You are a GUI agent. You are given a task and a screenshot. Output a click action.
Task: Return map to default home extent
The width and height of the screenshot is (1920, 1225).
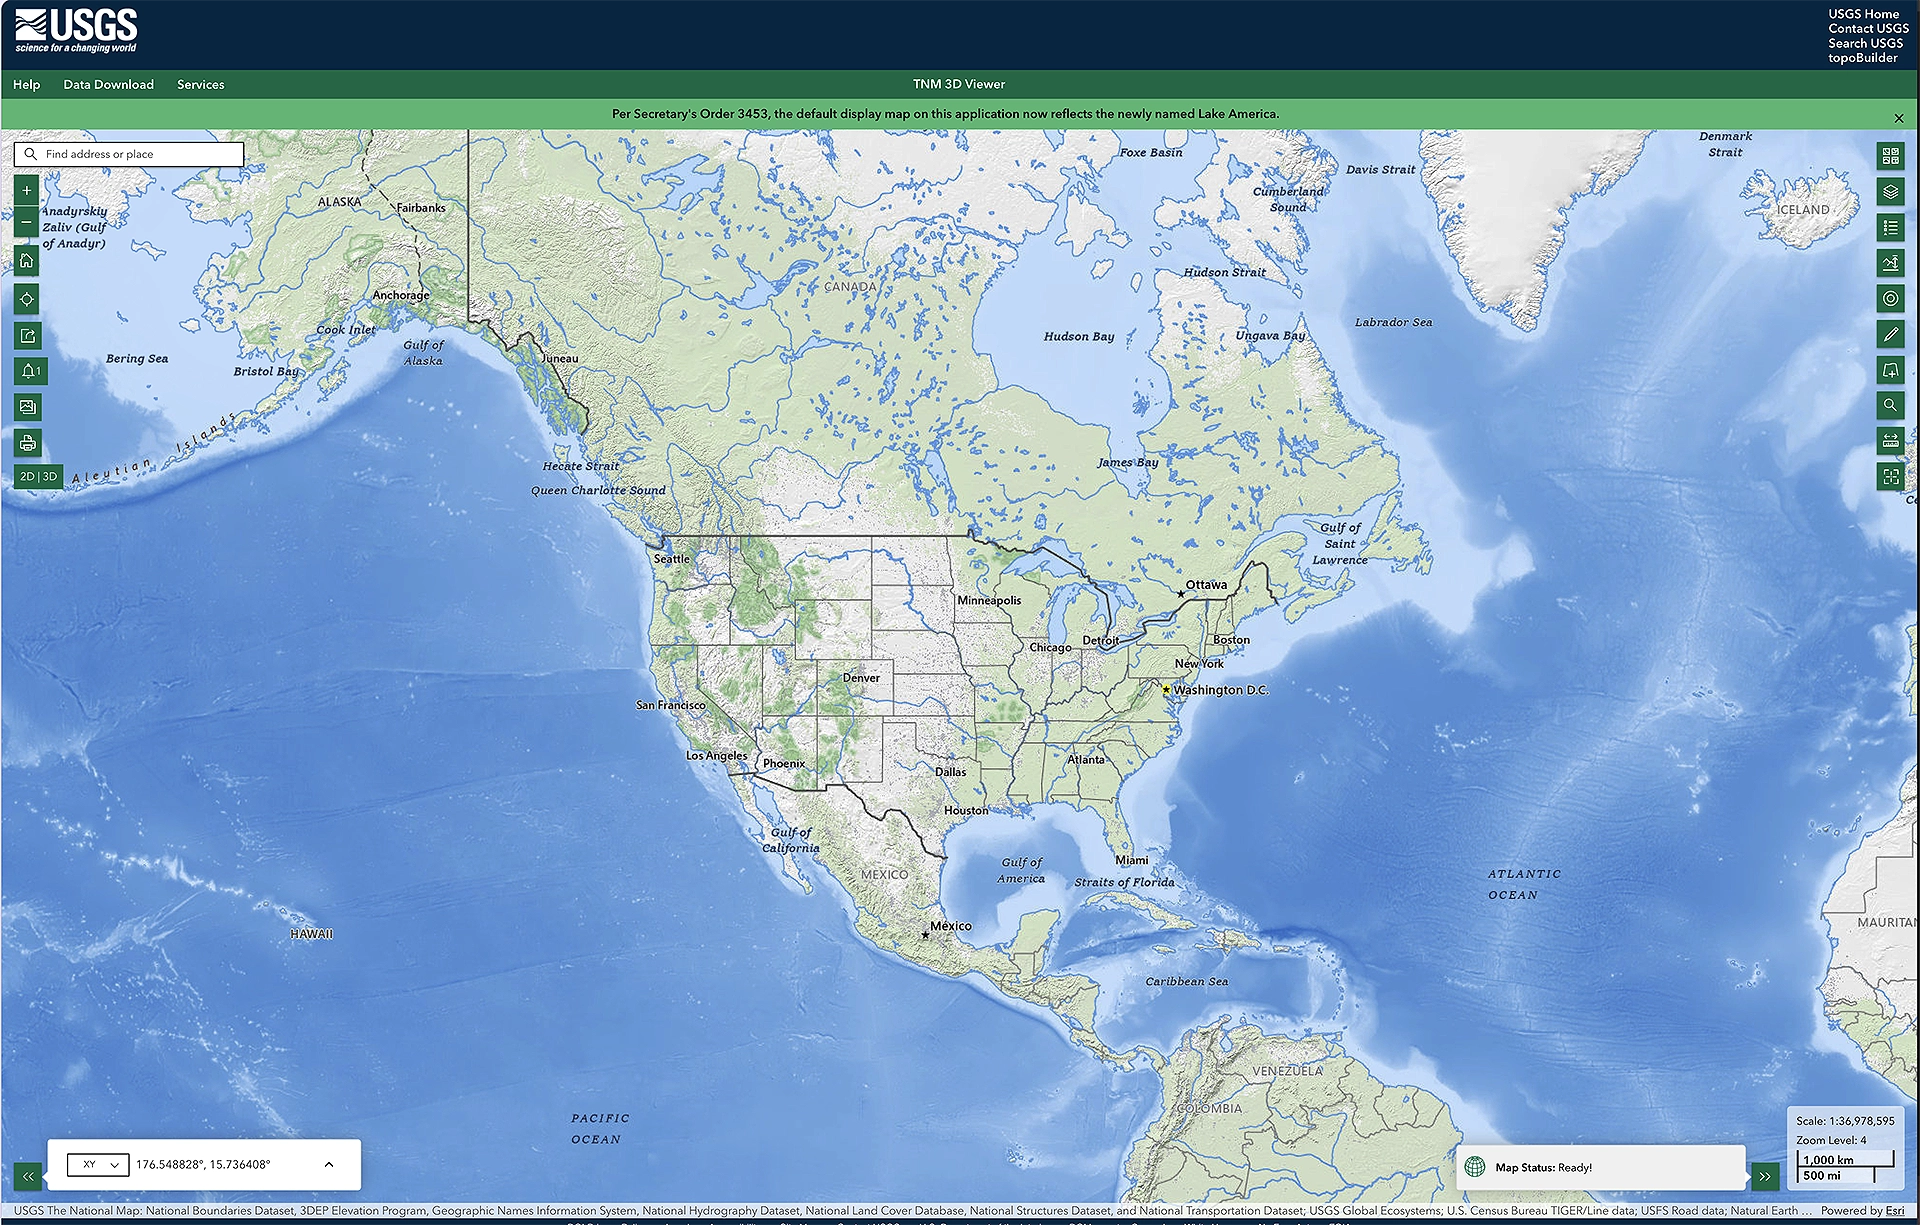[x=27, y=261]
